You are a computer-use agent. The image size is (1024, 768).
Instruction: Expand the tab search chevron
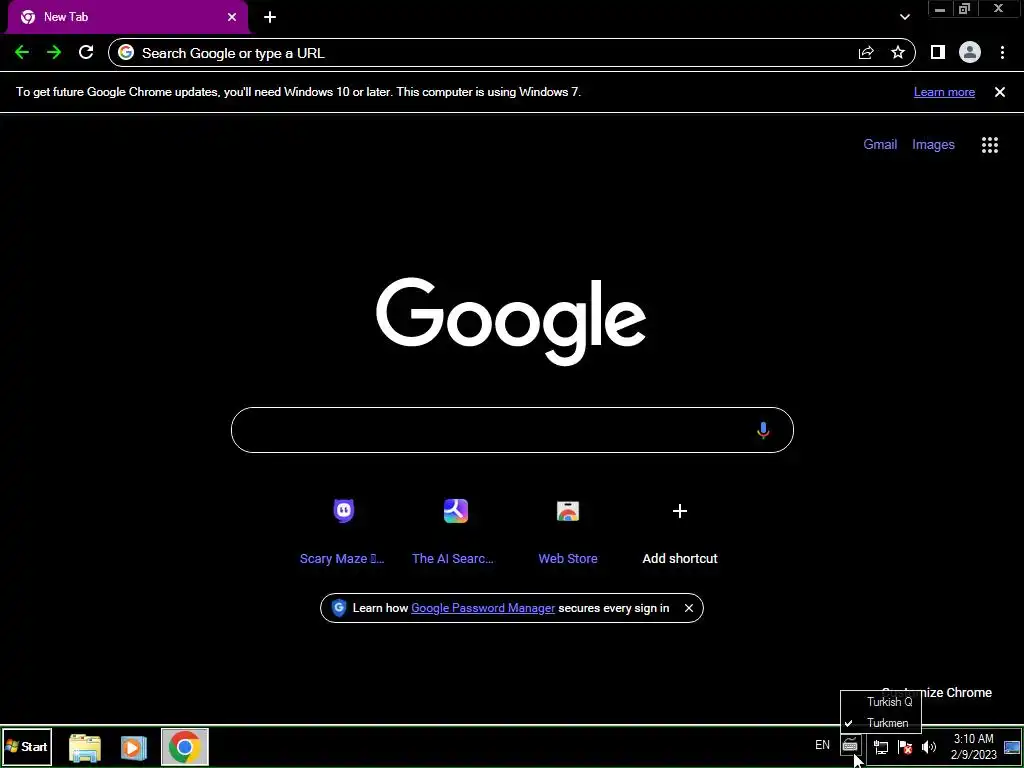click(904, 17)
